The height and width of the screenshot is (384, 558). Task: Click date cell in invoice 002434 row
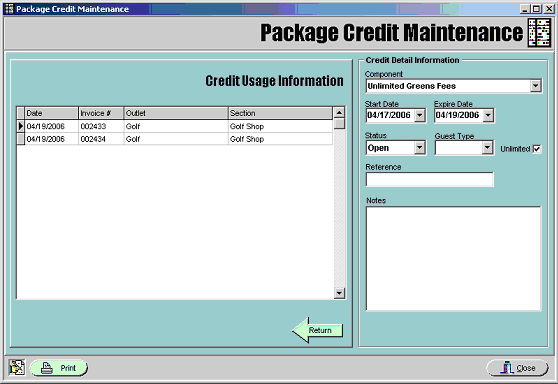(x=51, y=139)
